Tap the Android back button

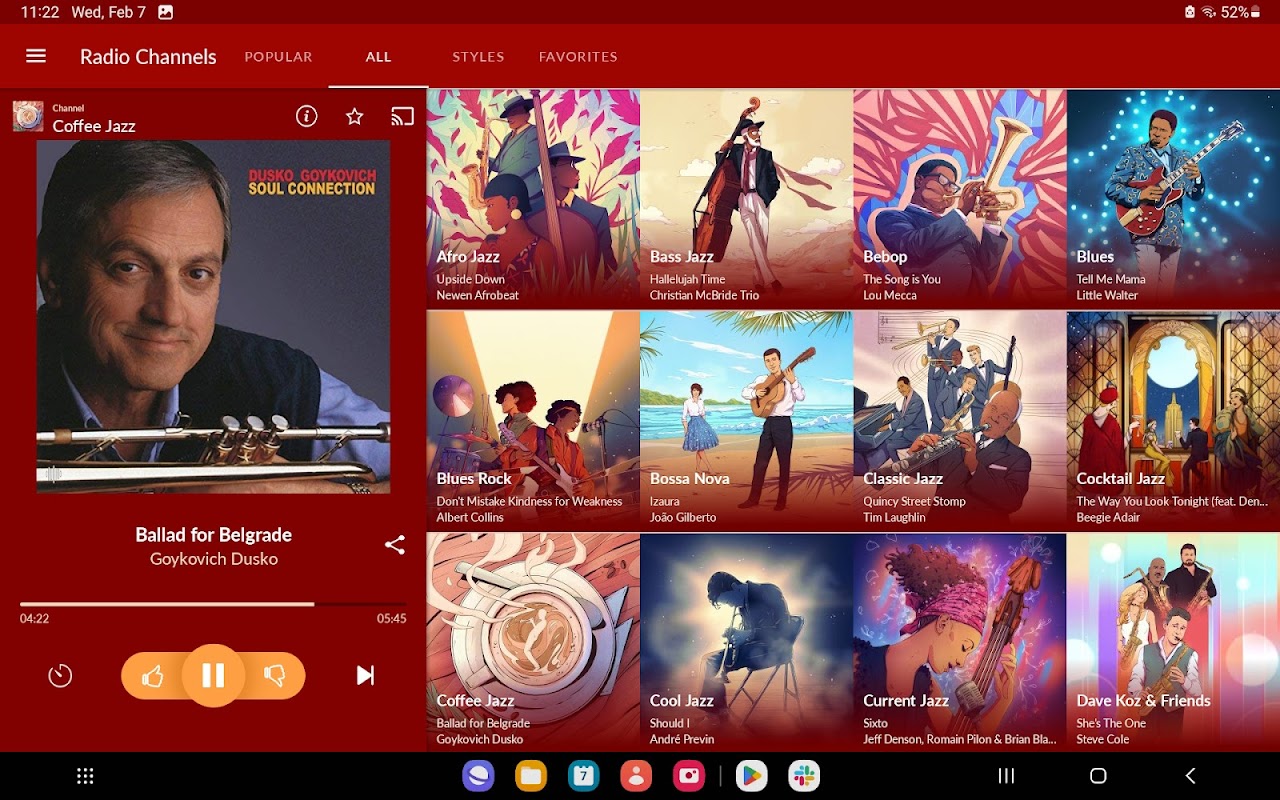[1190, 776]
